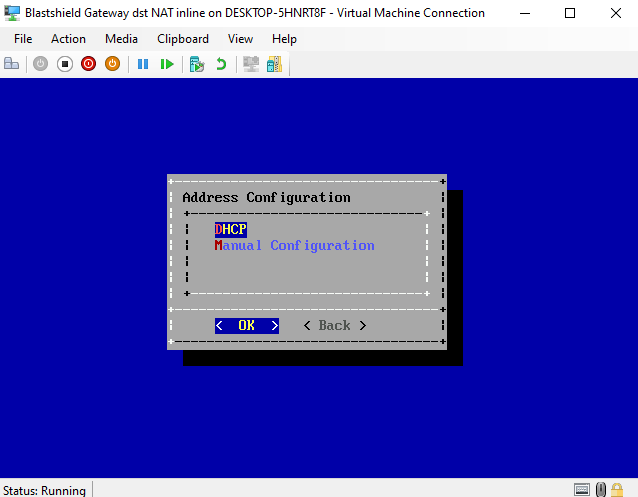Open the Clipboard menu

tap(183, 39)
